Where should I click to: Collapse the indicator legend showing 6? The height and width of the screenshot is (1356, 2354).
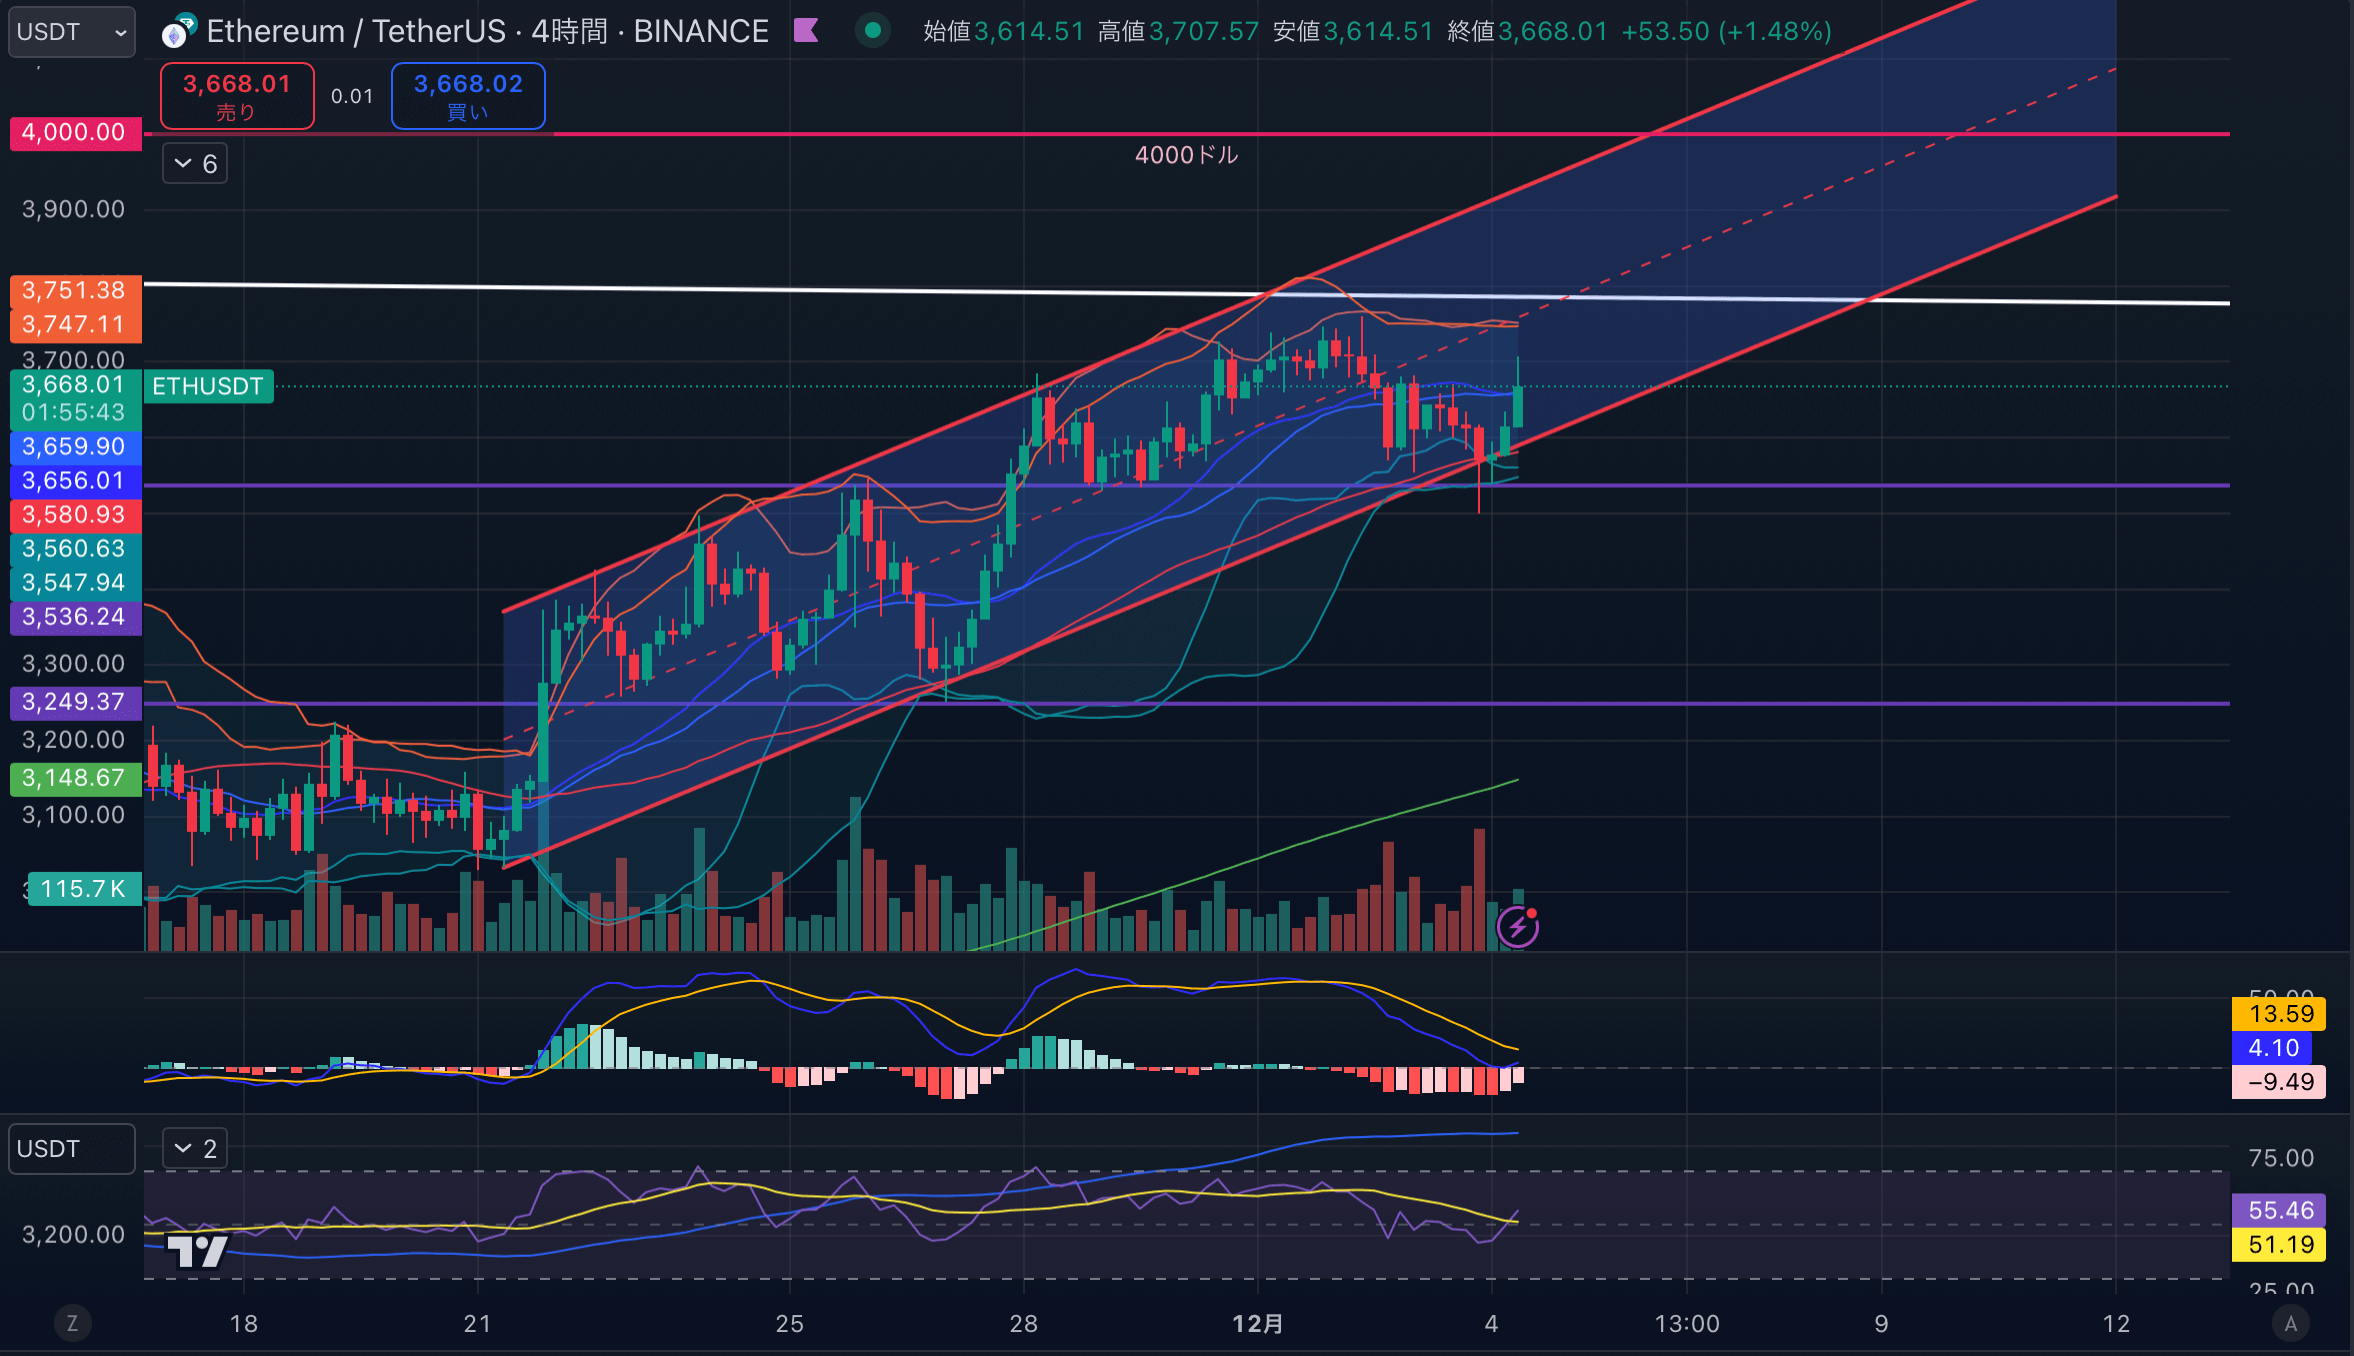pyautogui.click(x=195, y=163)
